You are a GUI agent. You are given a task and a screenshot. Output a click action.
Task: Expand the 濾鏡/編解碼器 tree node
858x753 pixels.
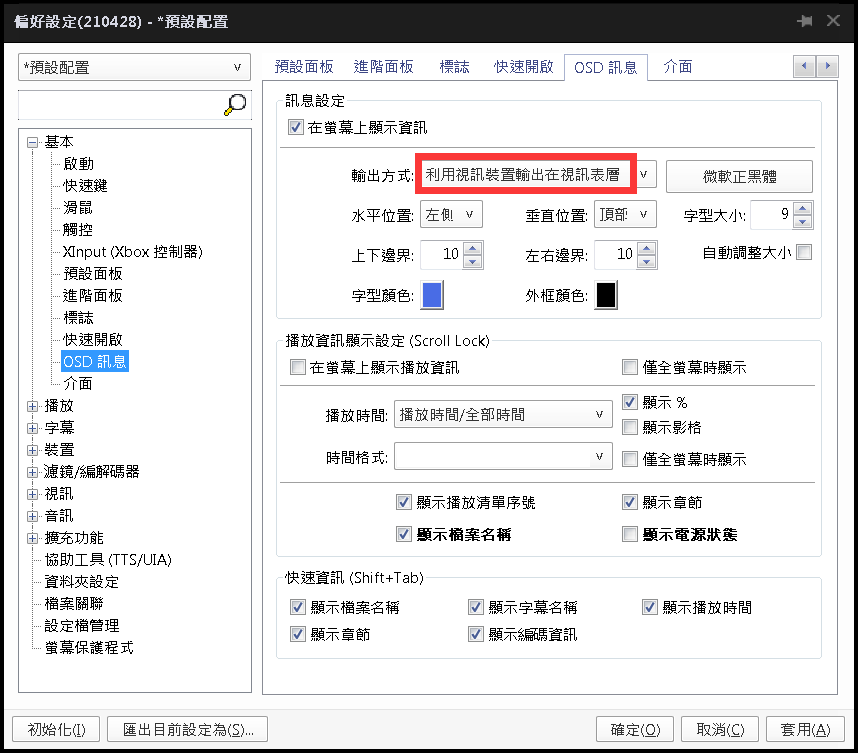[x=33, y=472]
